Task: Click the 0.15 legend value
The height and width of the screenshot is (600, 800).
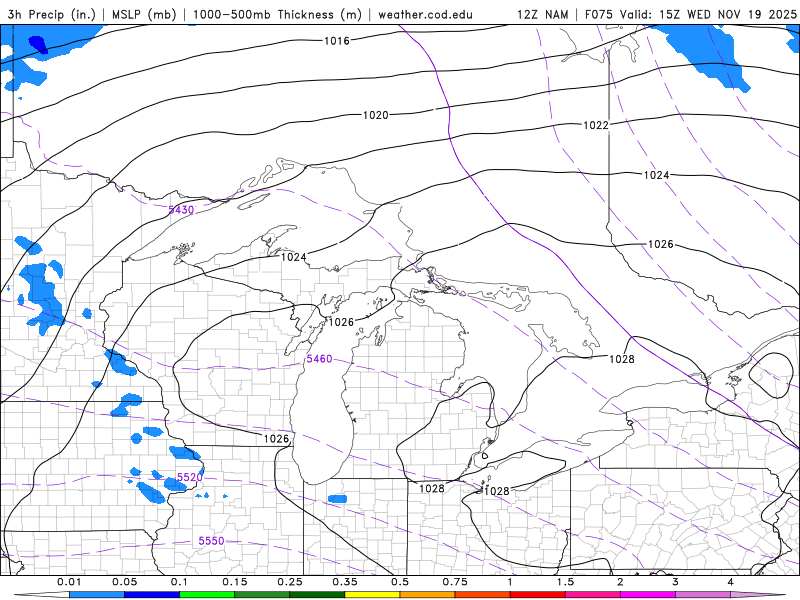Action: pyautogui.click(x=235, y=582)
